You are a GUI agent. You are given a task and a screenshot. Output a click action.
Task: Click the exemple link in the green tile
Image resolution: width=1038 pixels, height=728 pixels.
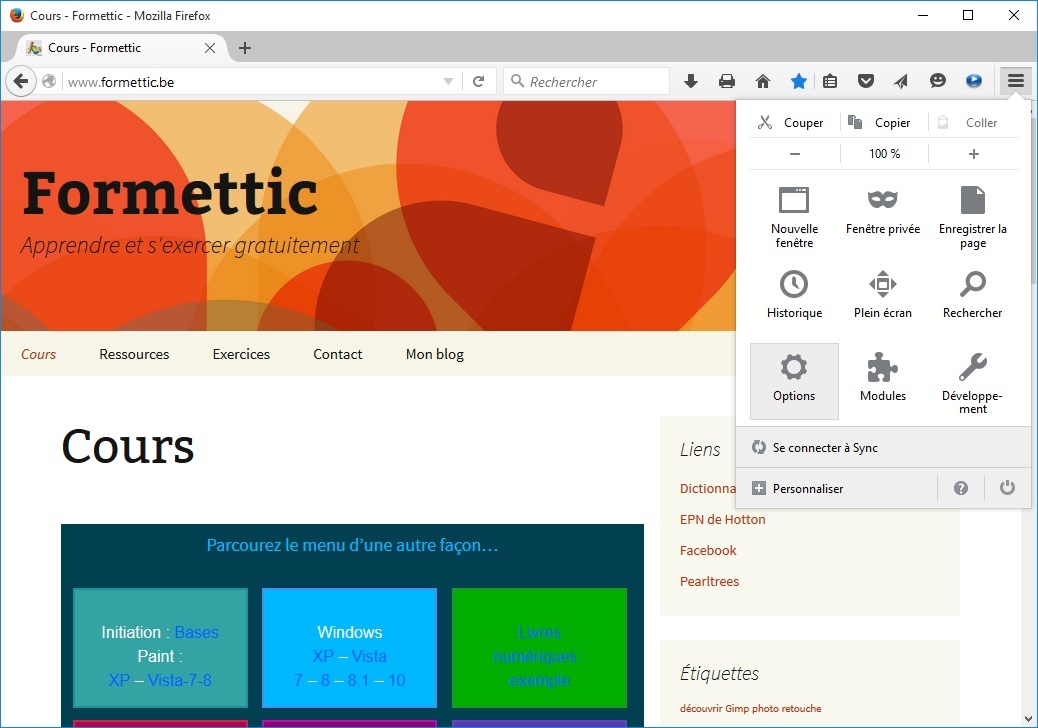pos(539,680)
